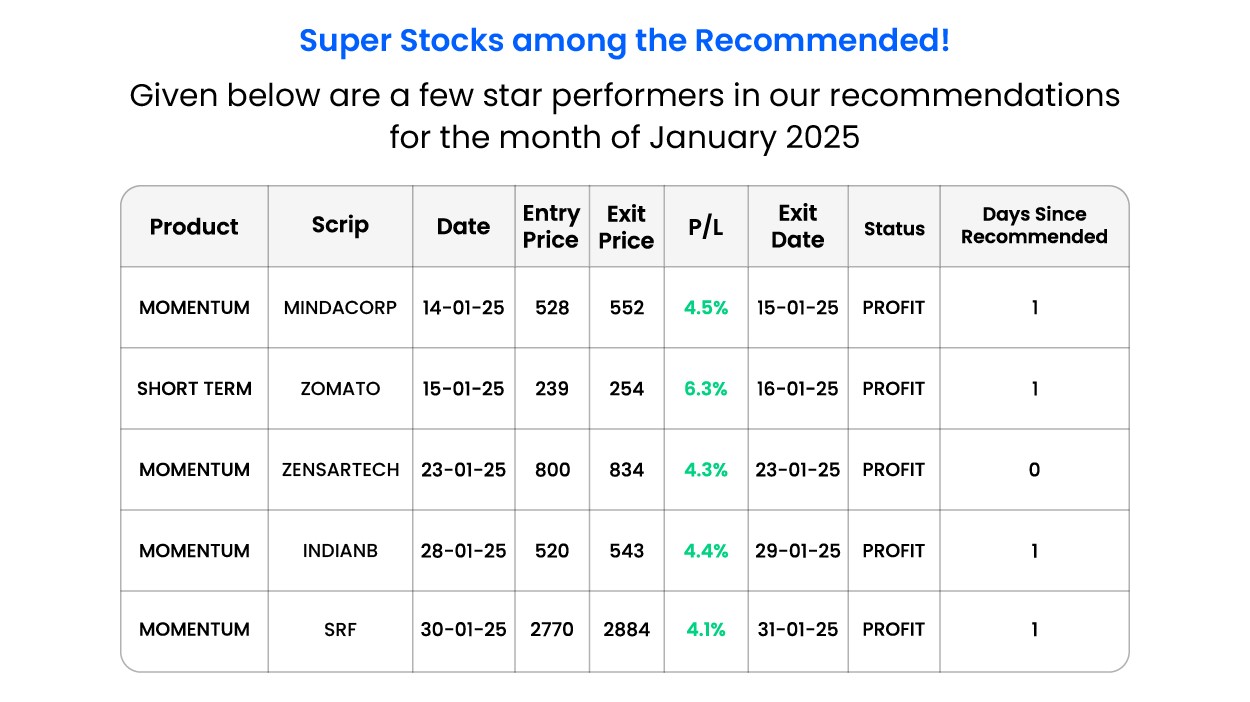The image size is (1250, 702).
Task: Select the 800 entry price cell
Action: coord(551,470)
